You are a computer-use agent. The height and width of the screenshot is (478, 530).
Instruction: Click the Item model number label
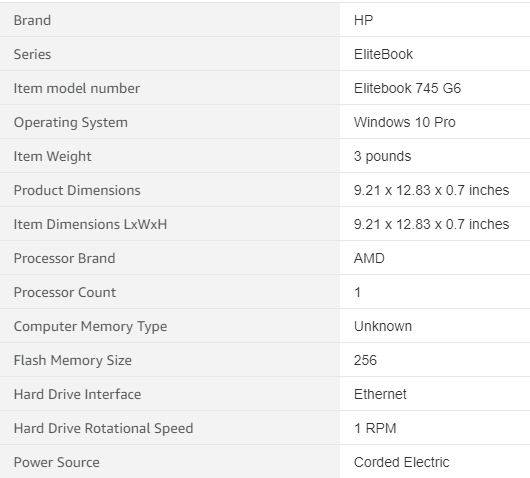[x=77, y=88]
